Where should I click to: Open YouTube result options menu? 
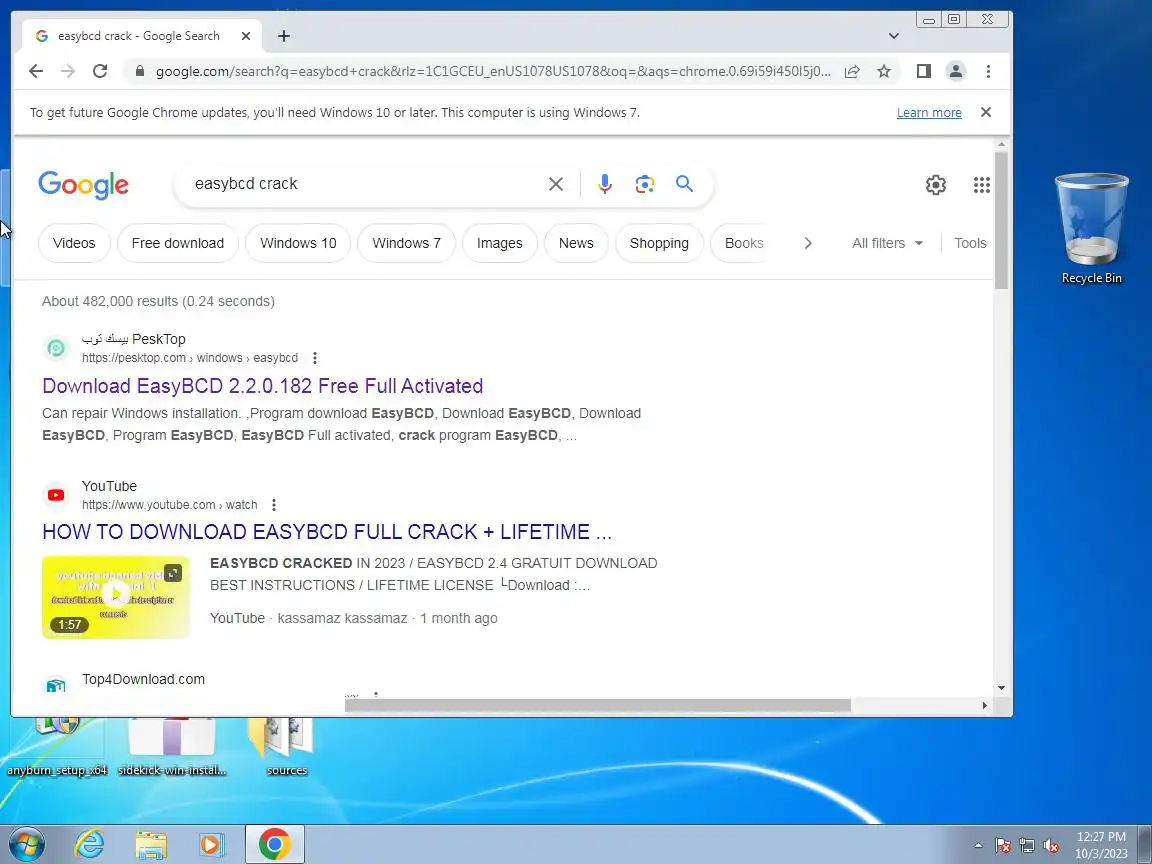(273, 505)
